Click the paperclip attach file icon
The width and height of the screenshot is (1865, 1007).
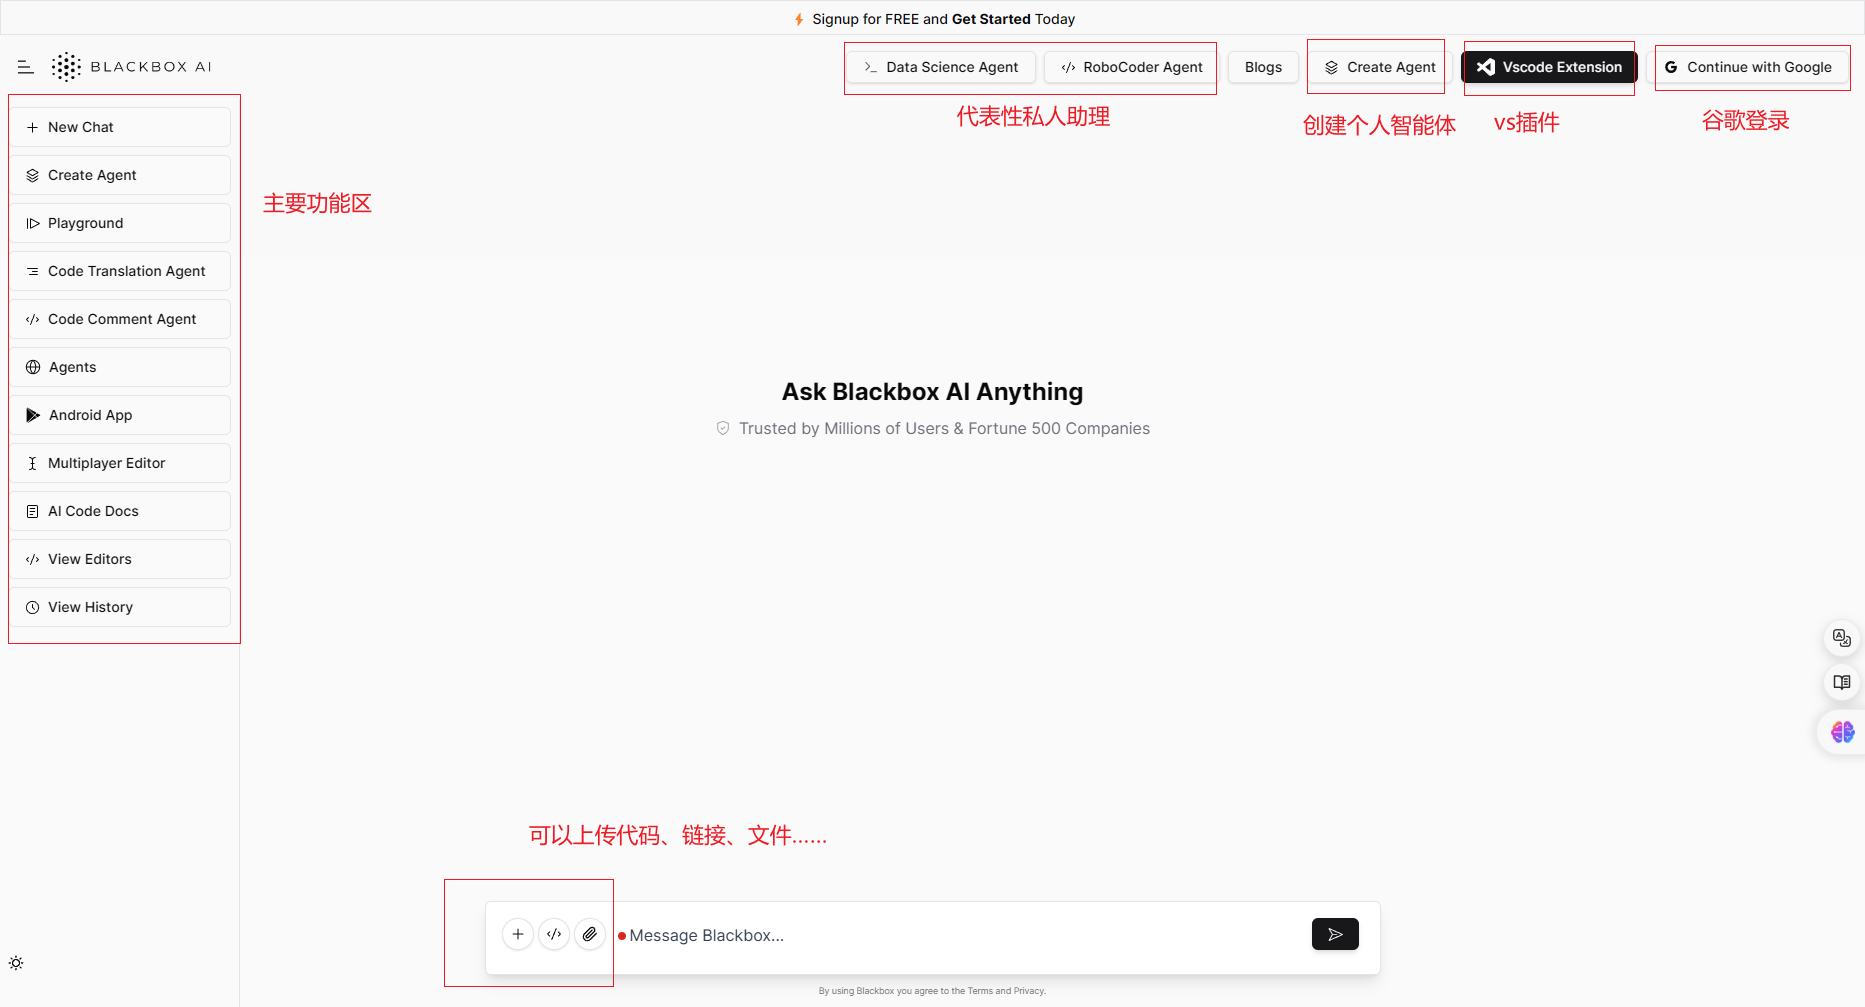click(x=590, y=934)
